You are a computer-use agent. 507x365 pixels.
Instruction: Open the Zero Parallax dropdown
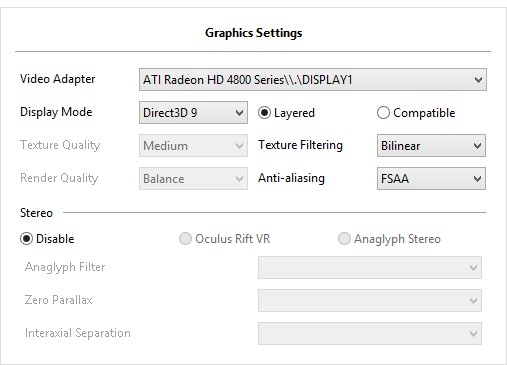(x=370, y=300)
